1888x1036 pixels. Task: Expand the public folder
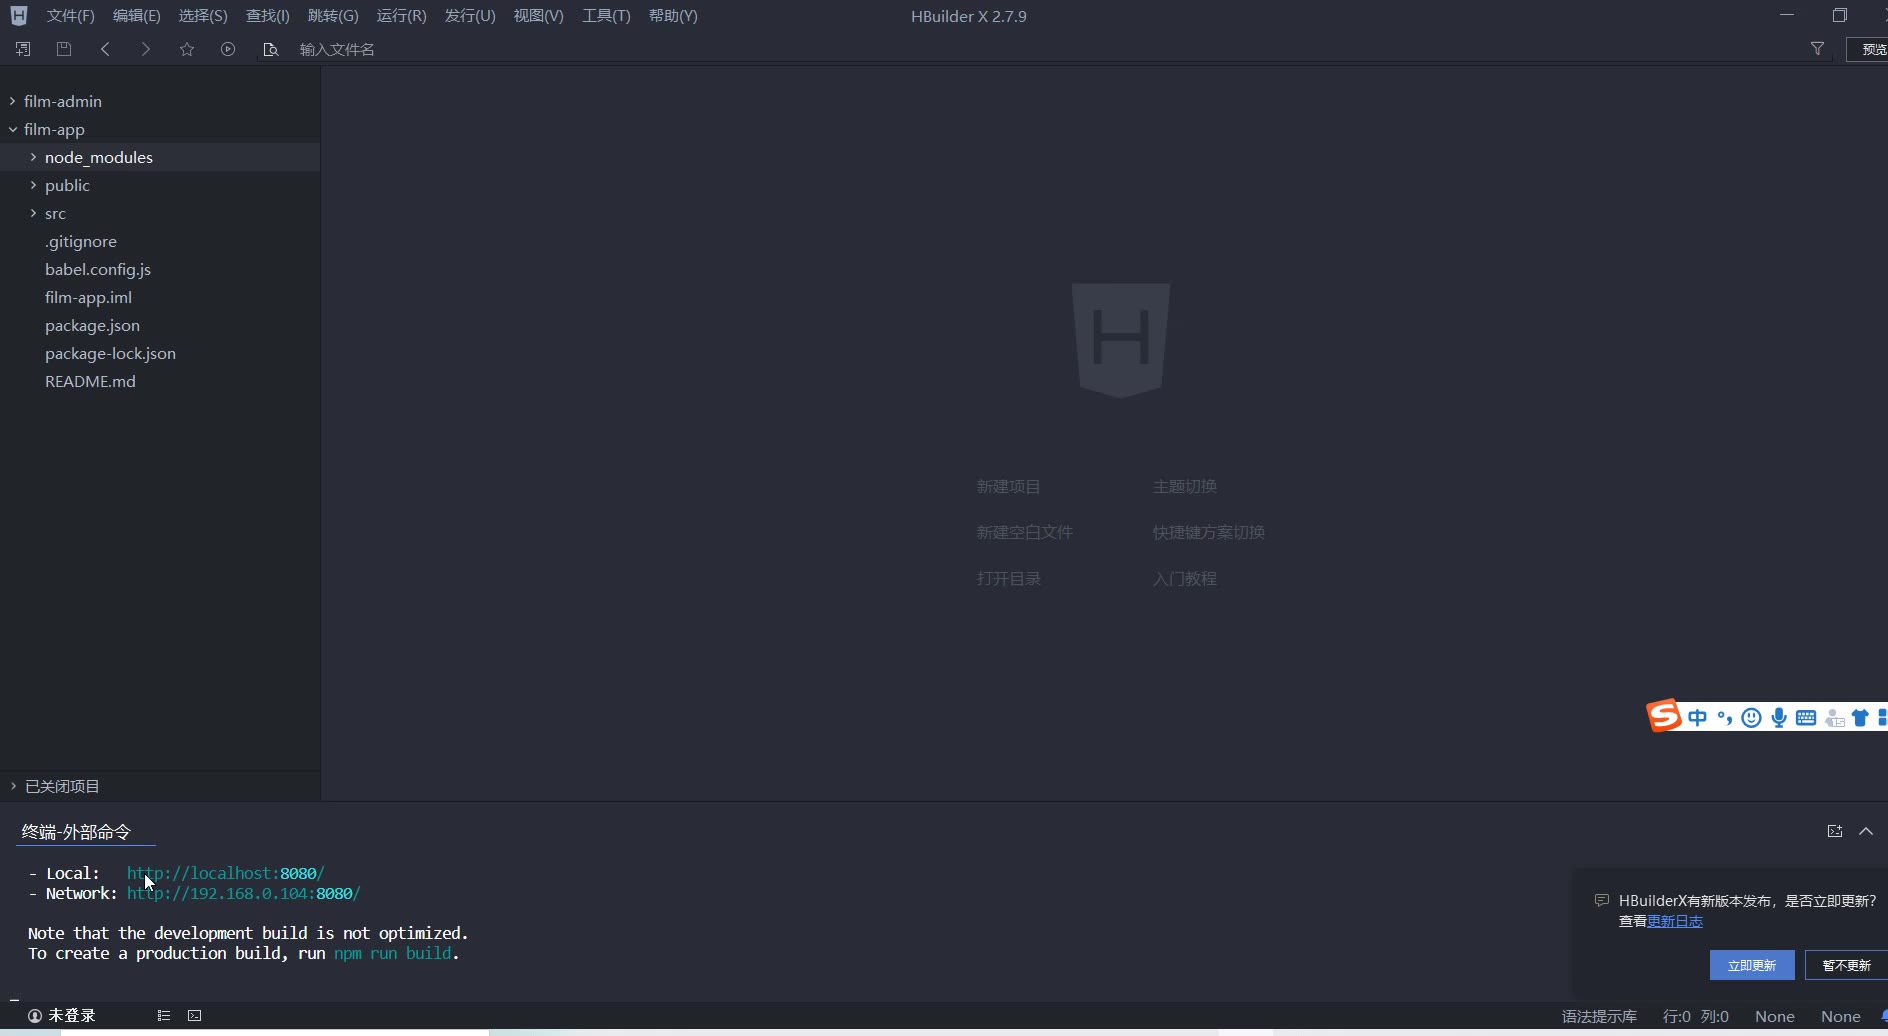[33, 185]
